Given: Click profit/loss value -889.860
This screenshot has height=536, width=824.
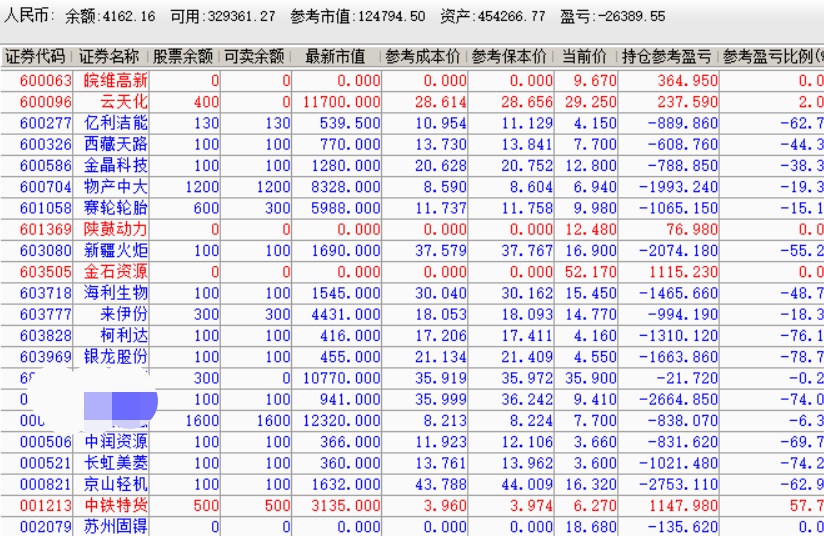Looking at the screenshot, I should point(683,123).
